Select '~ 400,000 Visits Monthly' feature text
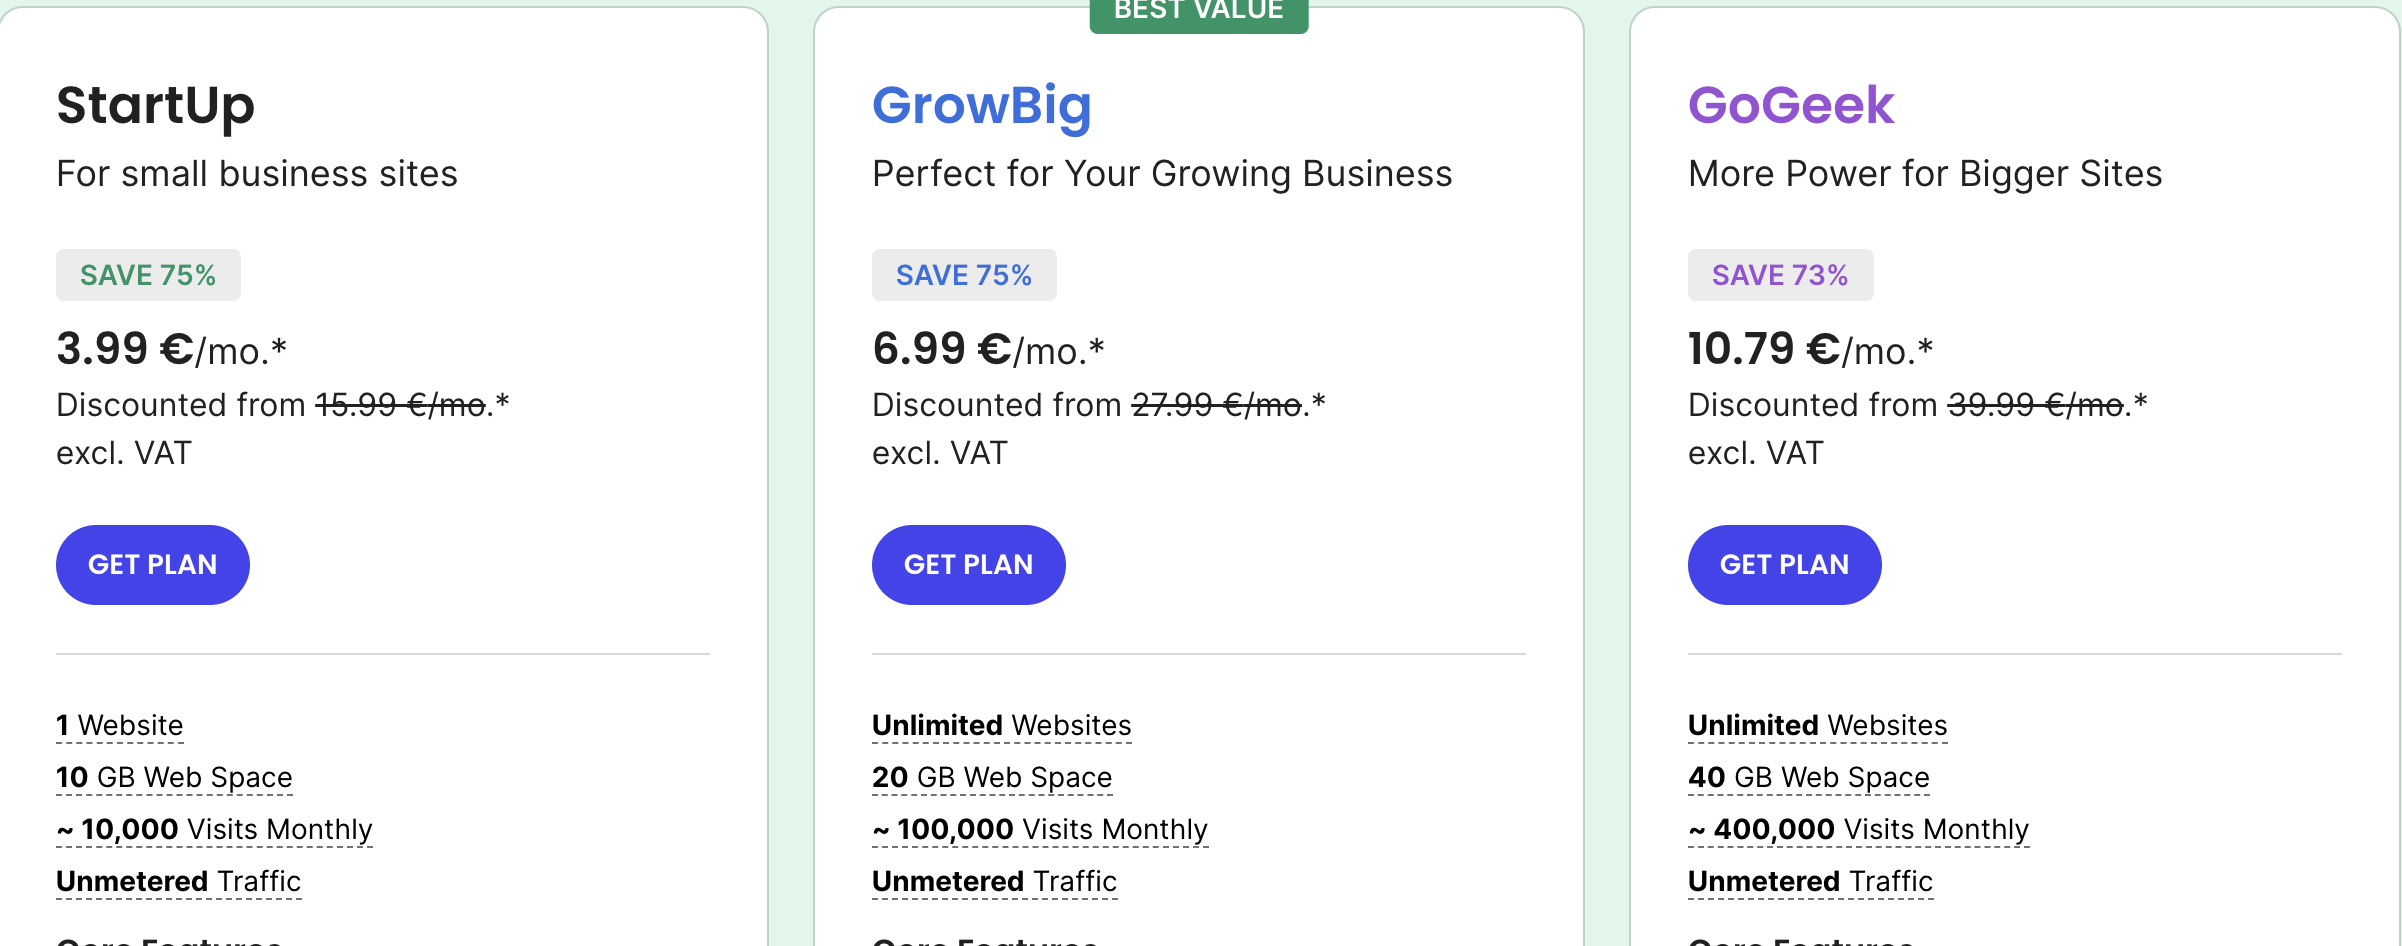 (1858, 829)
